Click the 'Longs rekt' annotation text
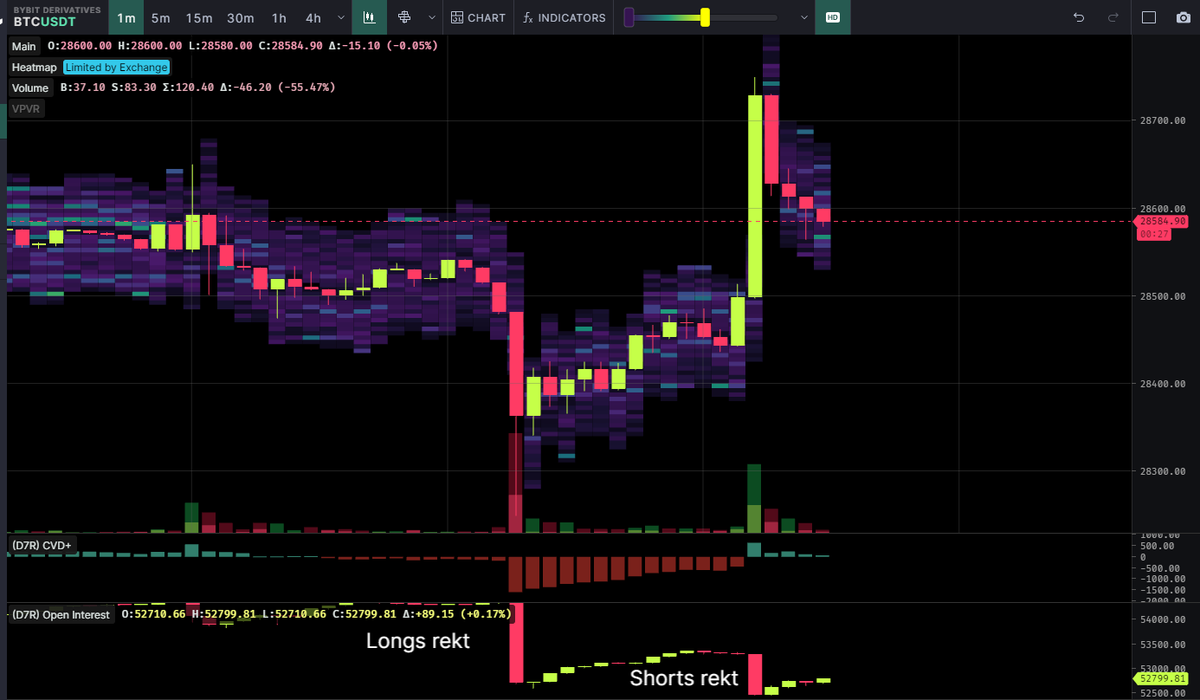 click(x=417, y=641)
